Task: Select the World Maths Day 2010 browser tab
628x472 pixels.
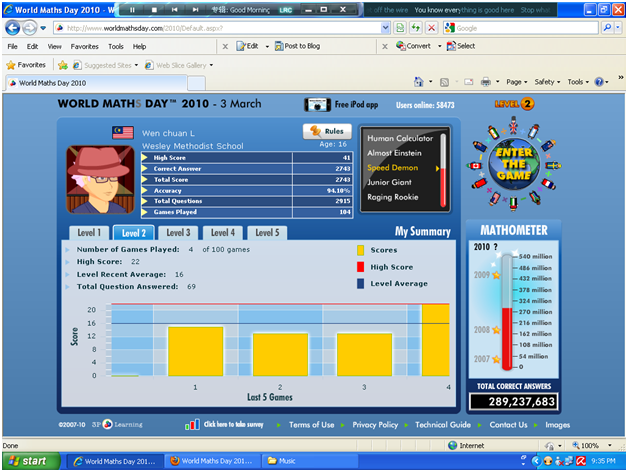Action: point(96,83)
